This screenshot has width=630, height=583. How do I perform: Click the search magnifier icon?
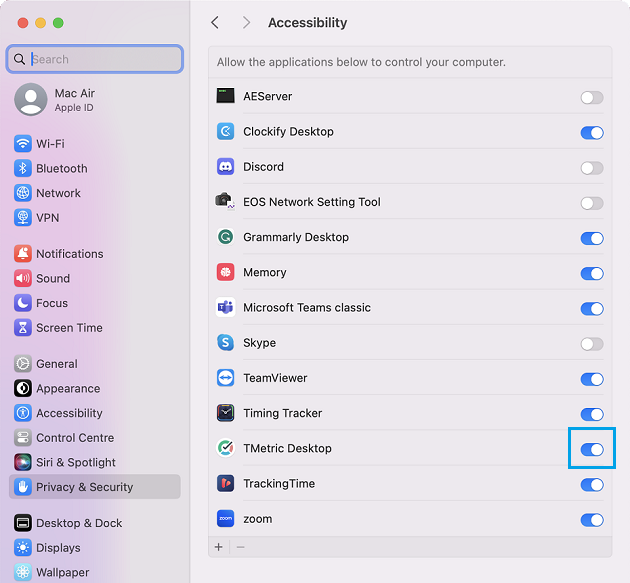[x=19, y=59]
